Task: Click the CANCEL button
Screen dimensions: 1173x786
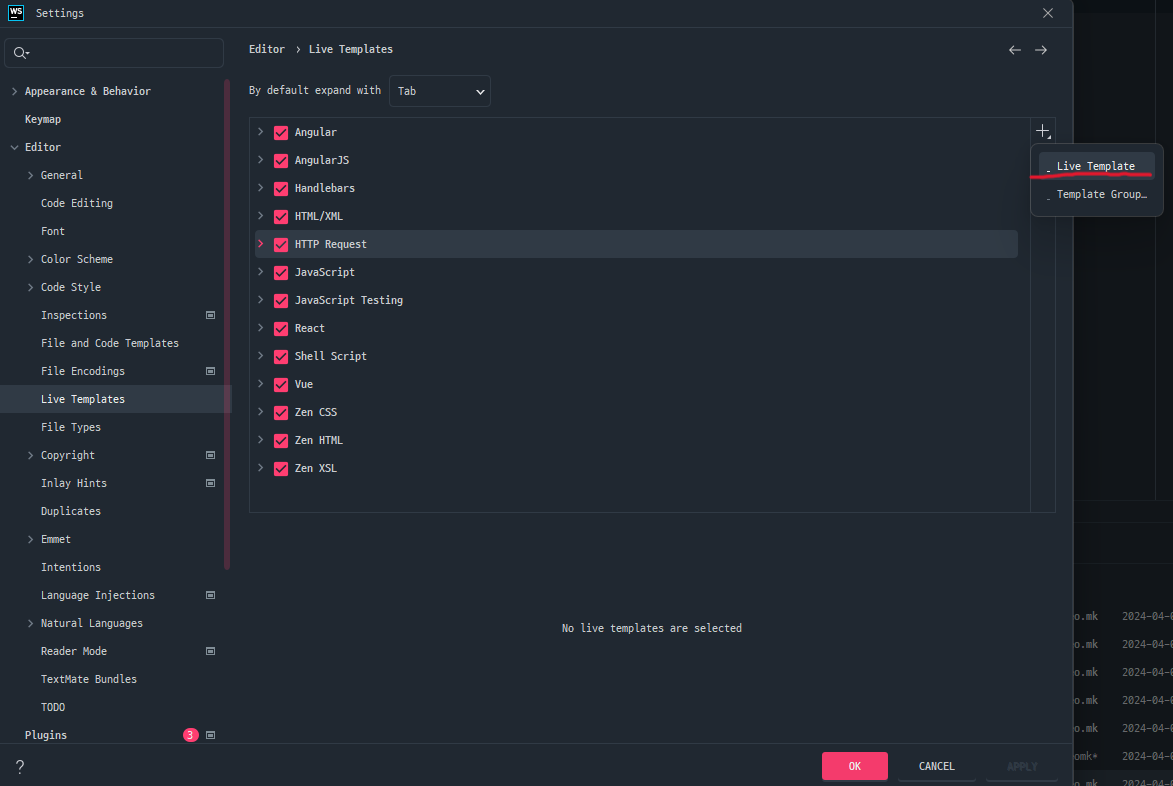Action: pos(937,766)
